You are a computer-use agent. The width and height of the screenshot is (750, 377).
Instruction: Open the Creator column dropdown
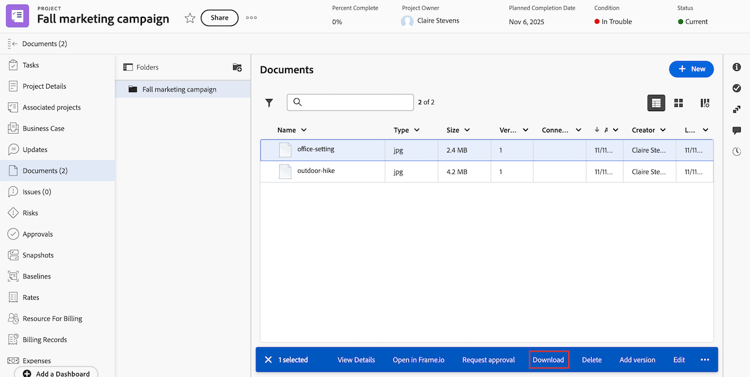click(x=663, y=130)
